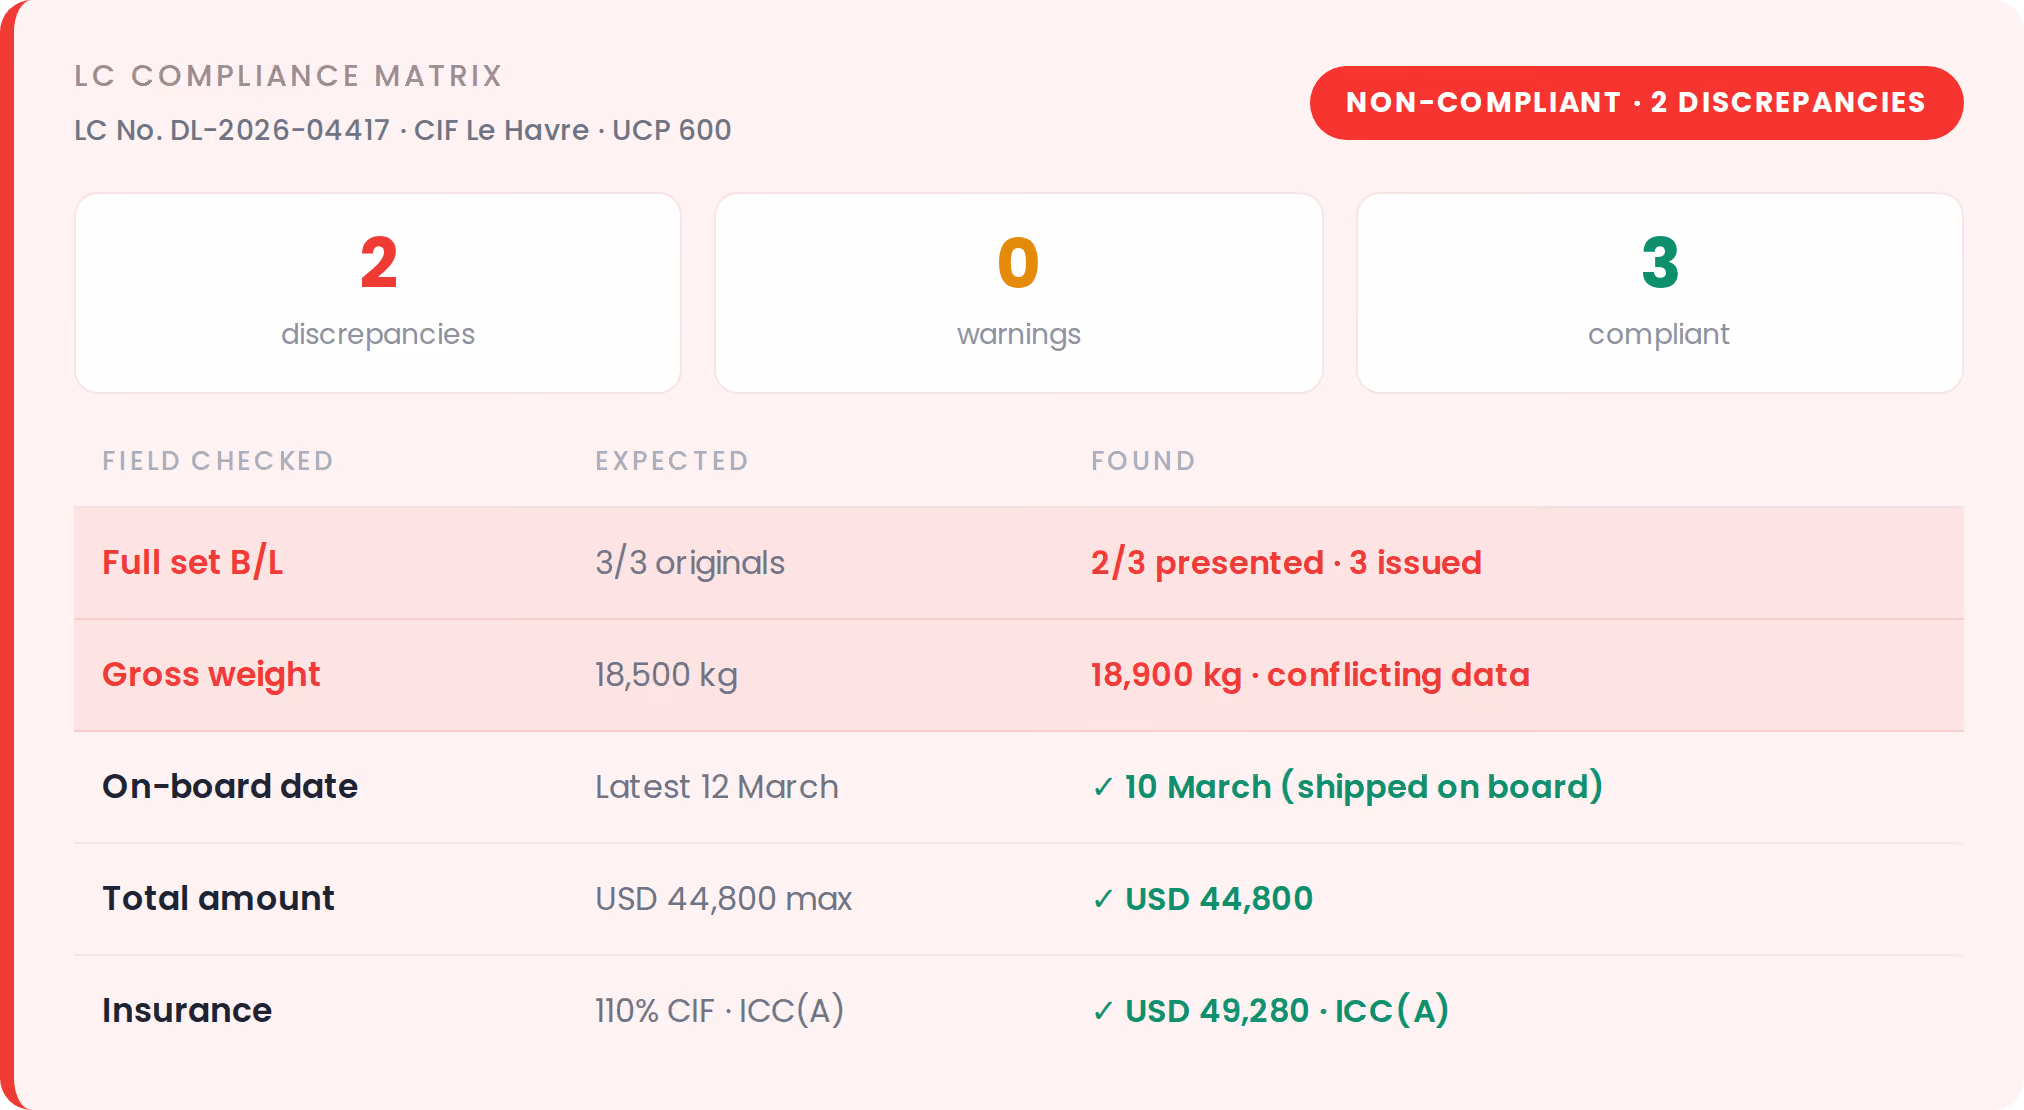Select the Gross weight field label
This screenshot has height=1110, width=2024.
211,675
